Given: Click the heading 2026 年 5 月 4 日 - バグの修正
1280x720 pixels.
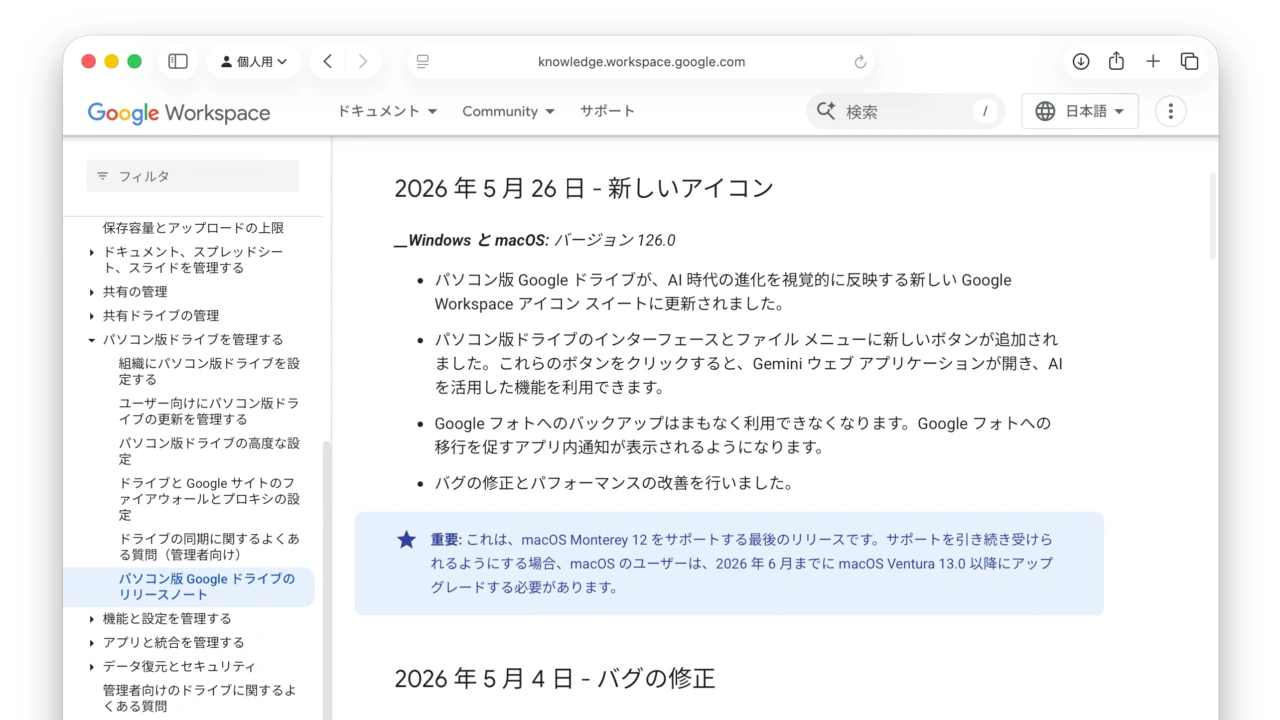Looking at the screenshot, I should click(555, 678).
